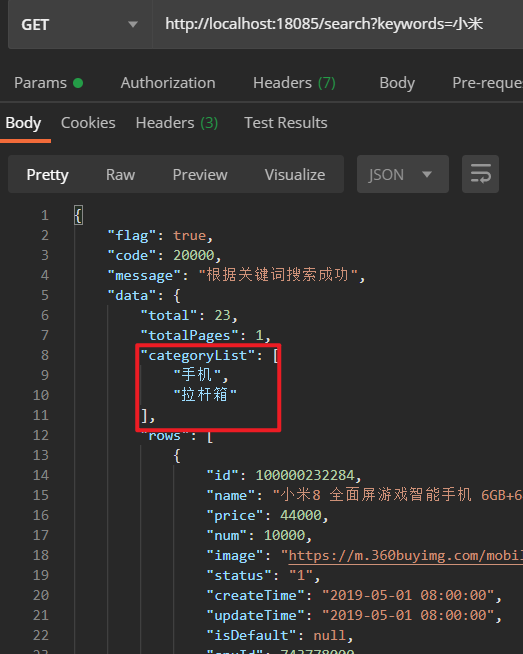Open the 360buyimg image URL link
The image size is (523, 654).
click(x=405, y=556)
